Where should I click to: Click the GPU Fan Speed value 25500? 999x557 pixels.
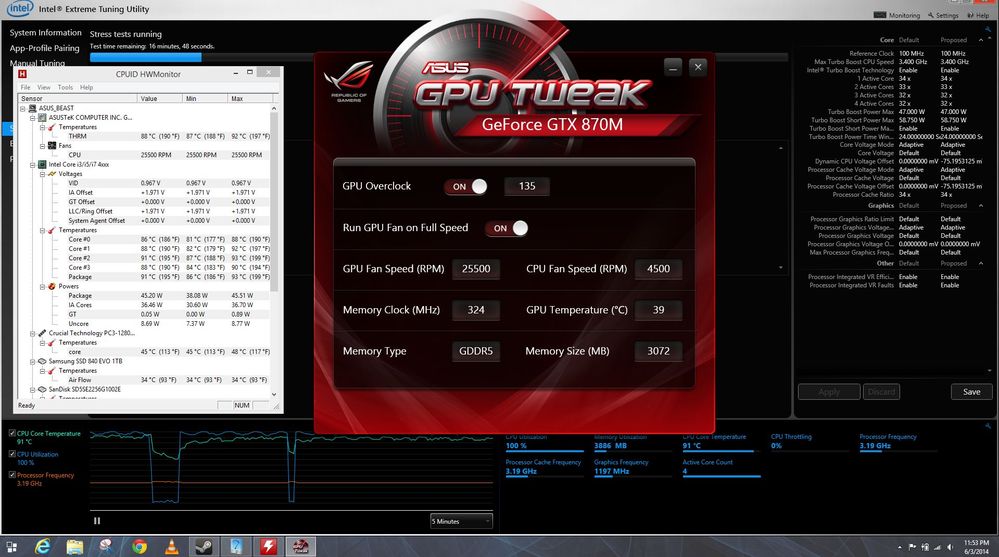click(x=476, y=269)
